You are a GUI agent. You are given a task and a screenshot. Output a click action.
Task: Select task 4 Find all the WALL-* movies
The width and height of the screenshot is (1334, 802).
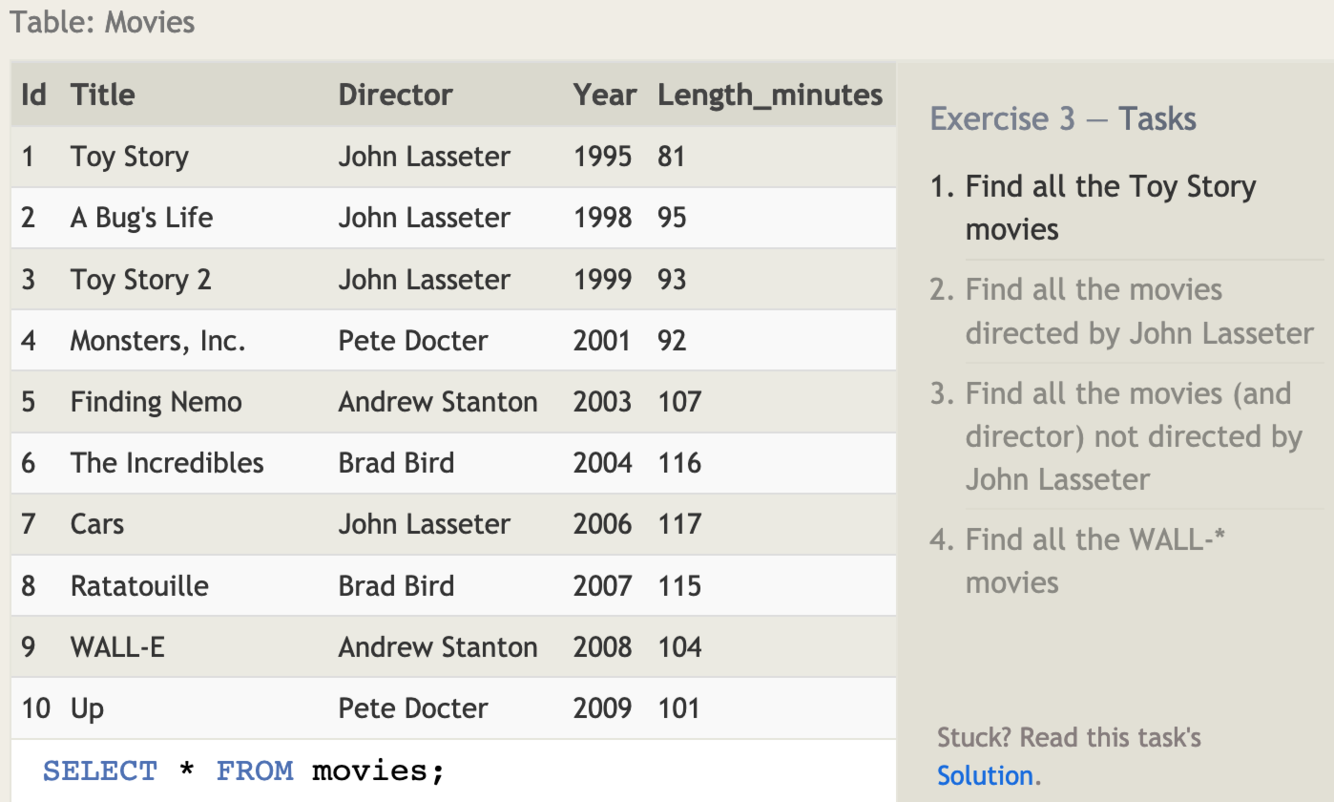[x=1079, y=561]
